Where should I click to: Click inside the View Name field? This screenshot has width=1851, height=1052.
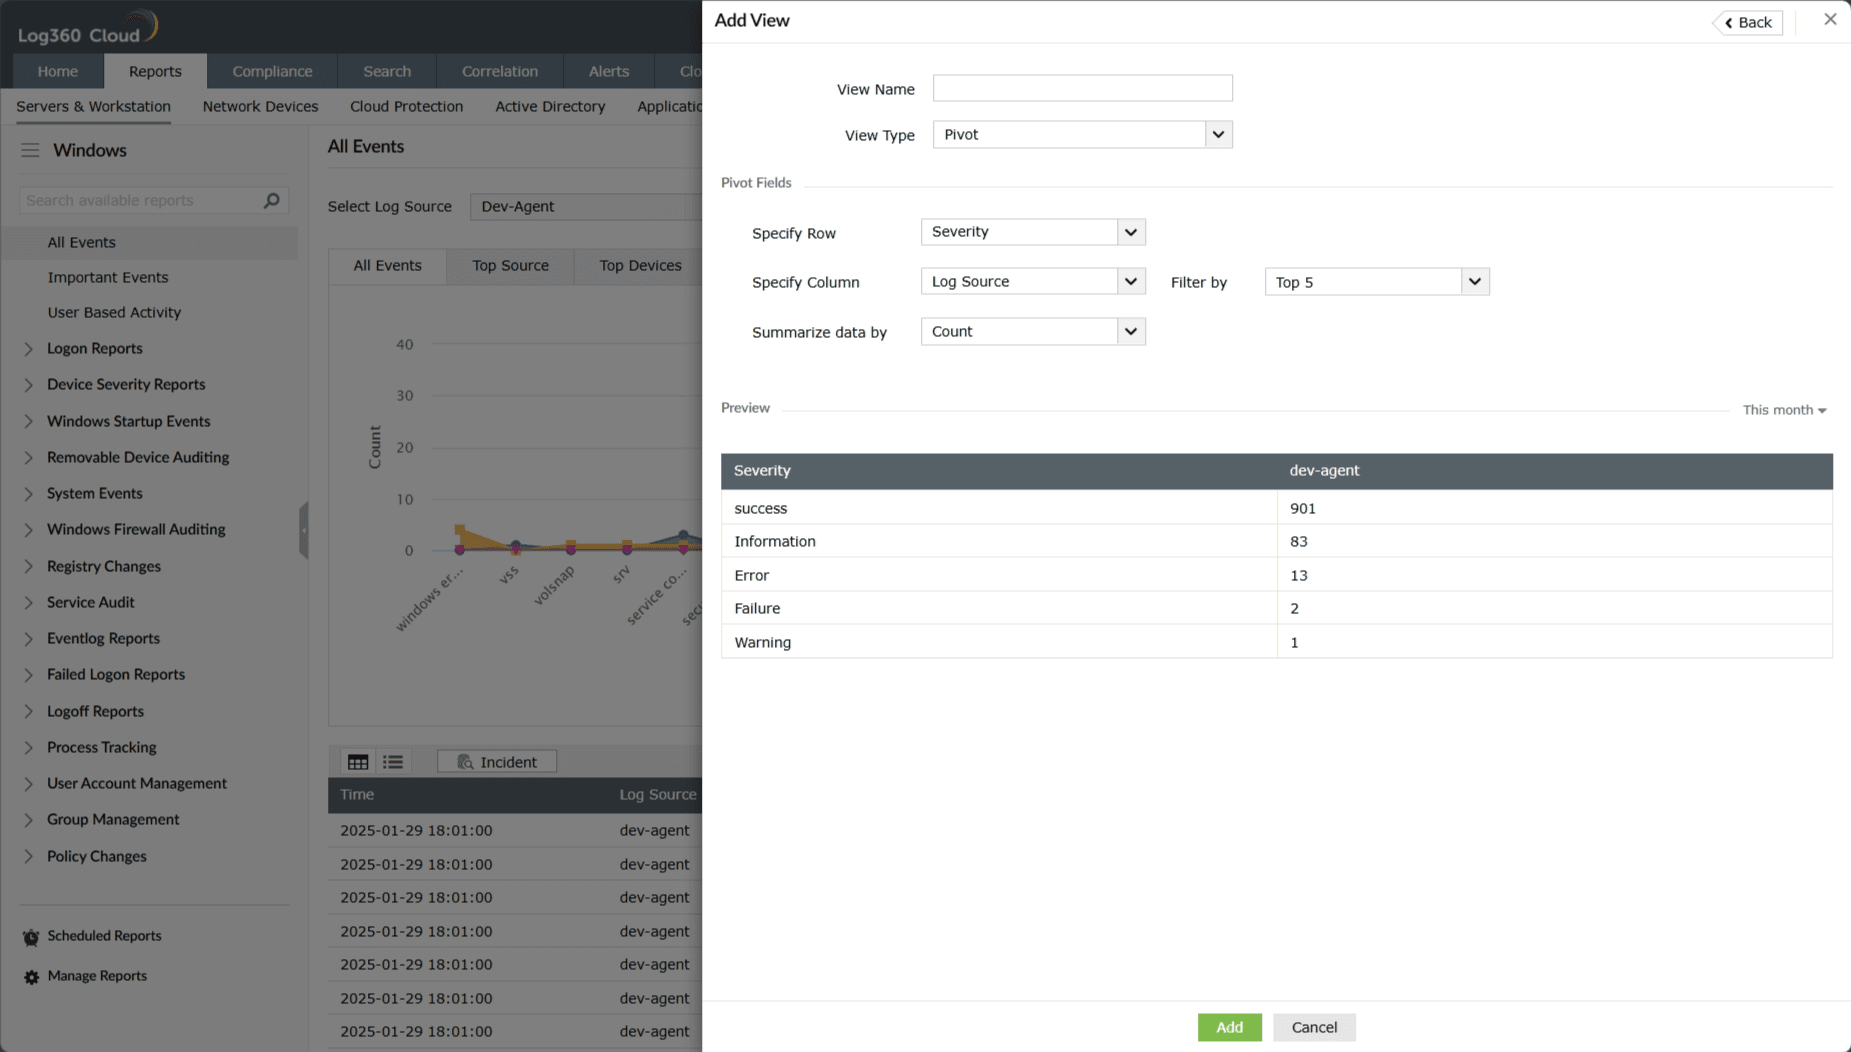pyautogui.click(x=1082, y=88)
